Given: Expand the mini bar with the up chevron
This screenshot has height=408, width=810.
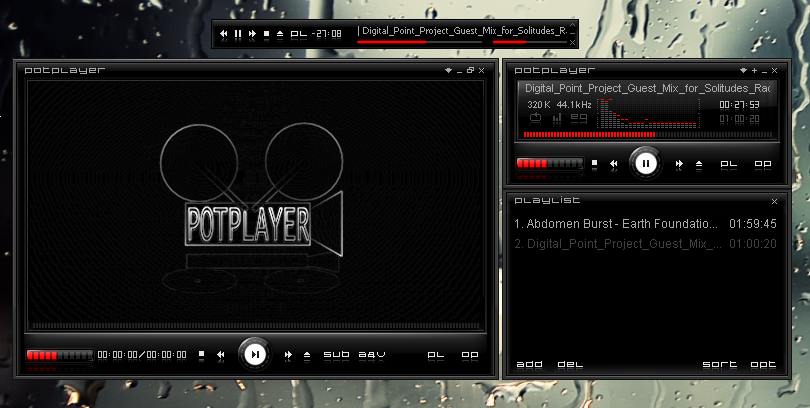Looking at the screenshot, I should [572, 24].
